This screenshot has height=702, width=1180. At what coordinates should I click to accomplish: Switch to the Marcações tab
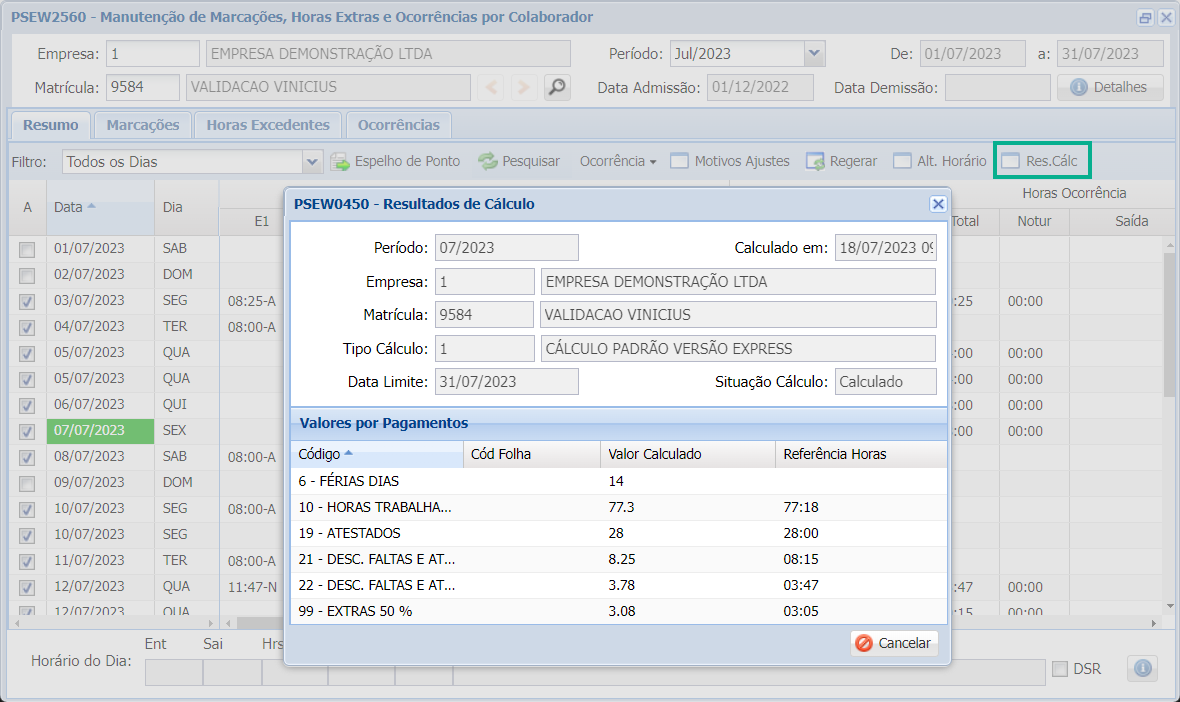pos(143,125)
